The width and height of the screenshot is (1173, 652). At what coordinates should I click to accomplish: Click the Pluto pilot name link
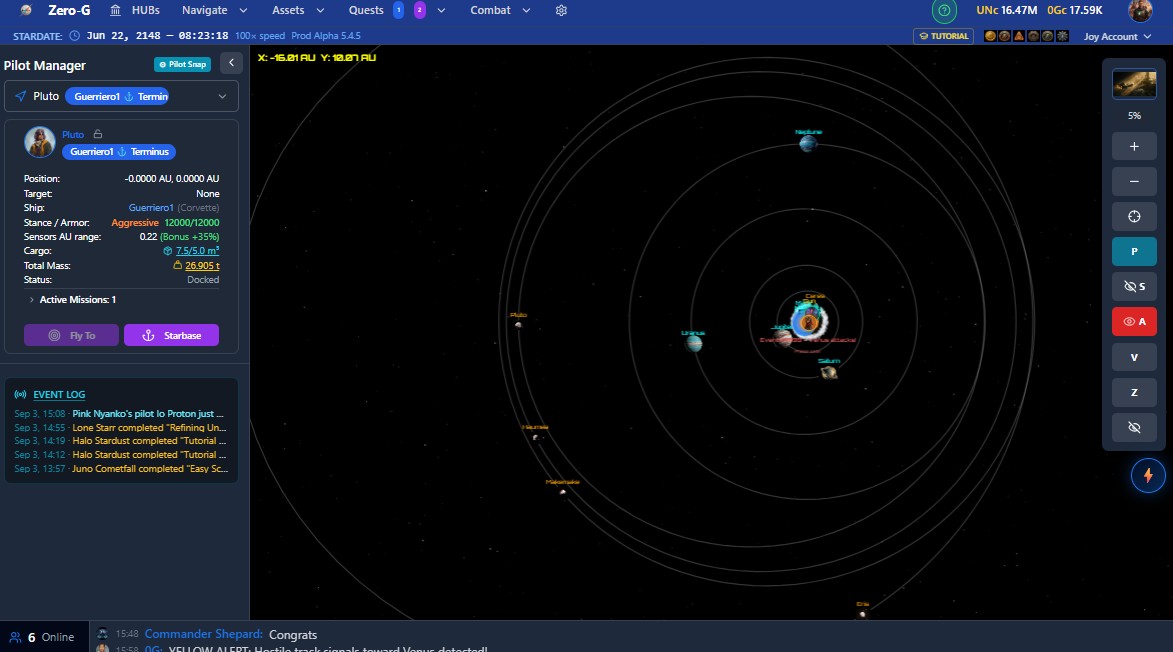(x=73, y=135)
